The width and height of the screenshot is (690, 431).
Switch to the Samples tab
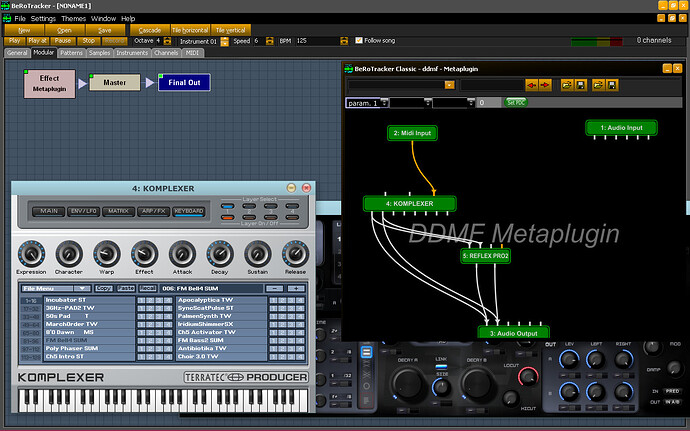[x=99, y=53]
